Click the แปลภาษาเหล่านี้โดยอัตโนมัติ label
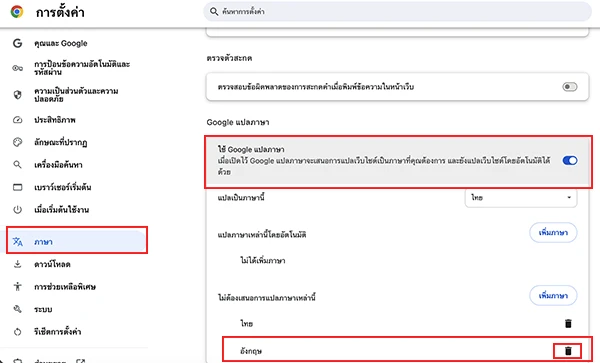Screen dimensions: 600x363 262,234
